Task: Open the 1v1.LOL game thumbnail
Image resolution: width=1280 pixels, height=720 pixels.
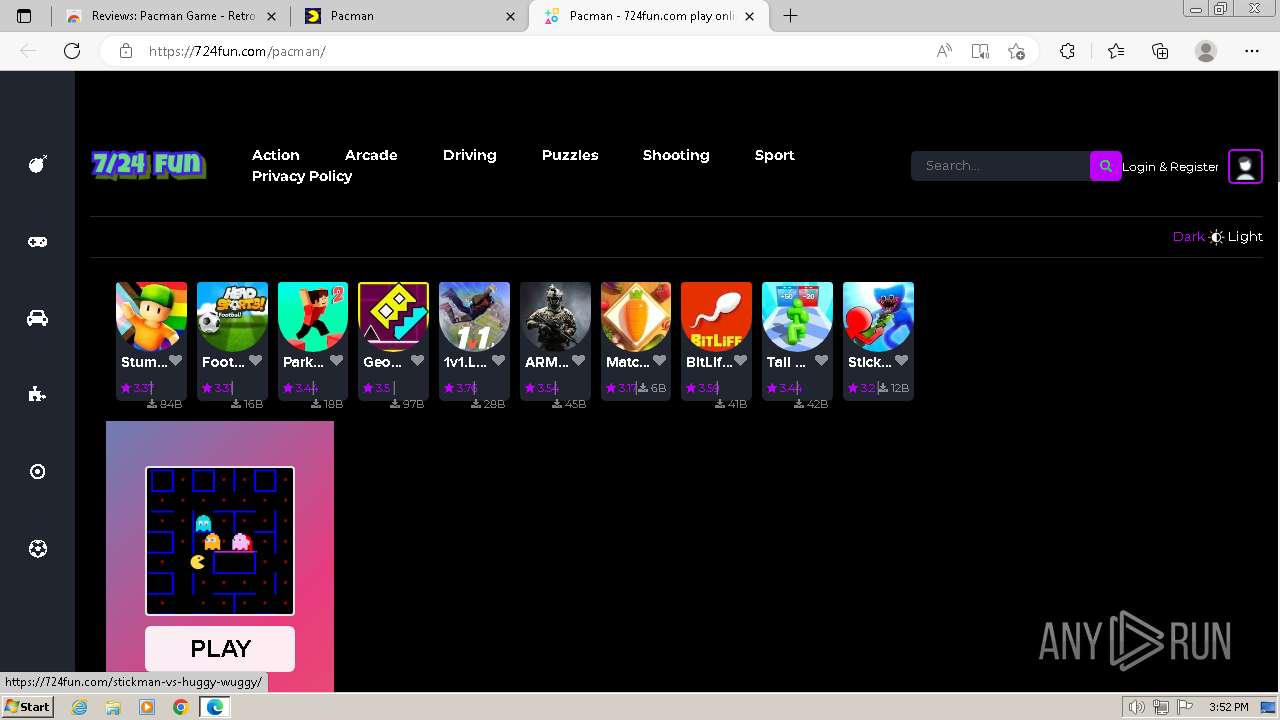Action: click(475, 317)
